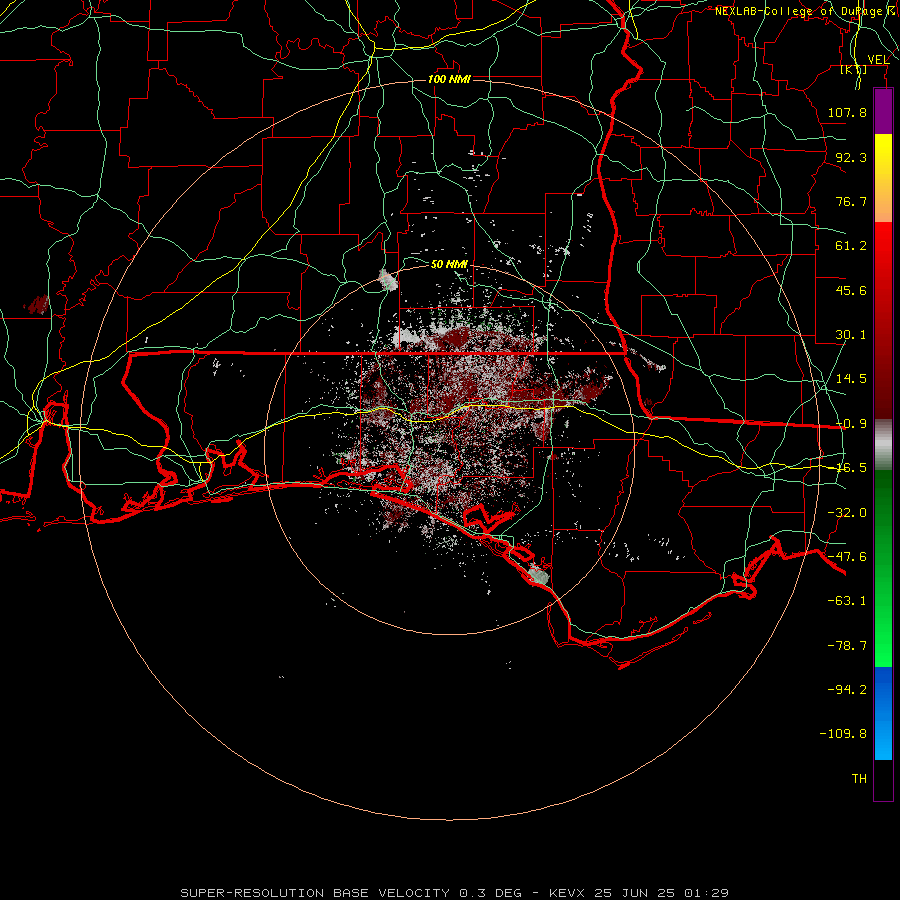
Task: Click the -32.0 velocity scale value
Action: coord(847,513)
